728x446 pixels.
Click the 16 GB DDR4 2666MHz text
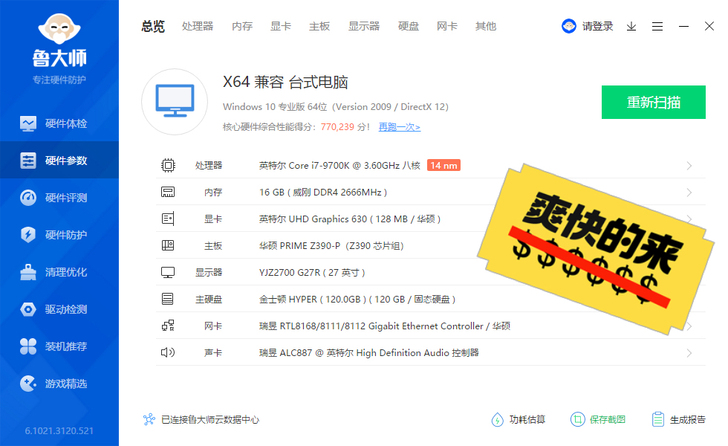tap(323, 192)
